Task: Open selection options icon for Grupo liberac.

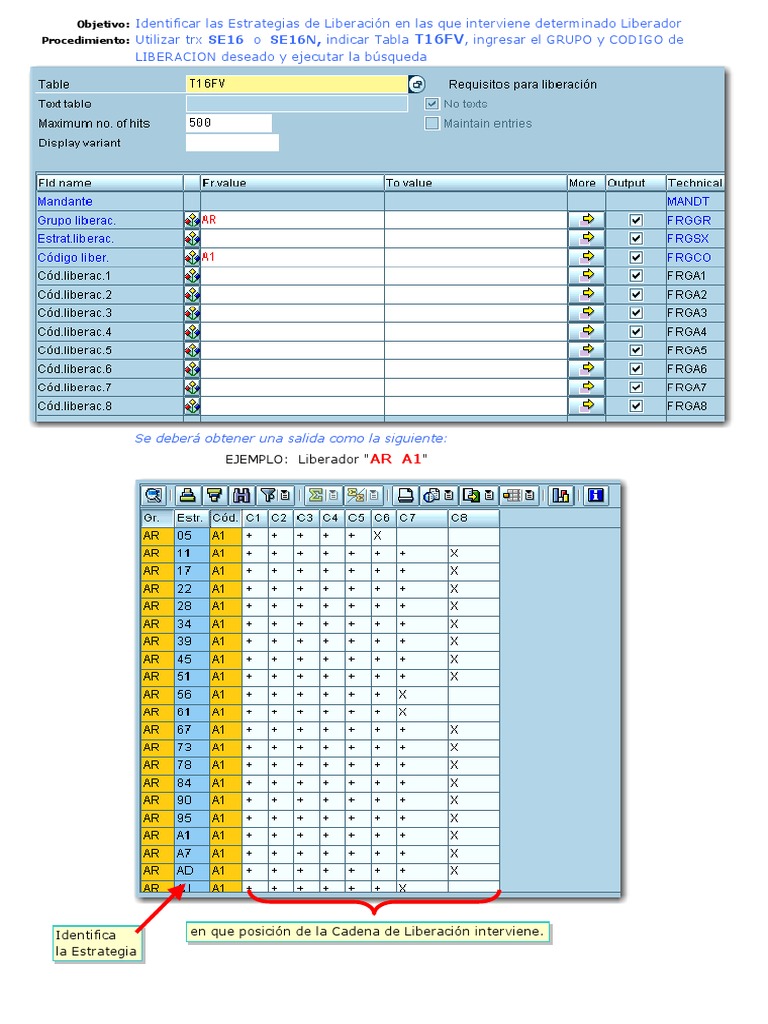Action: tap(192, 220)
